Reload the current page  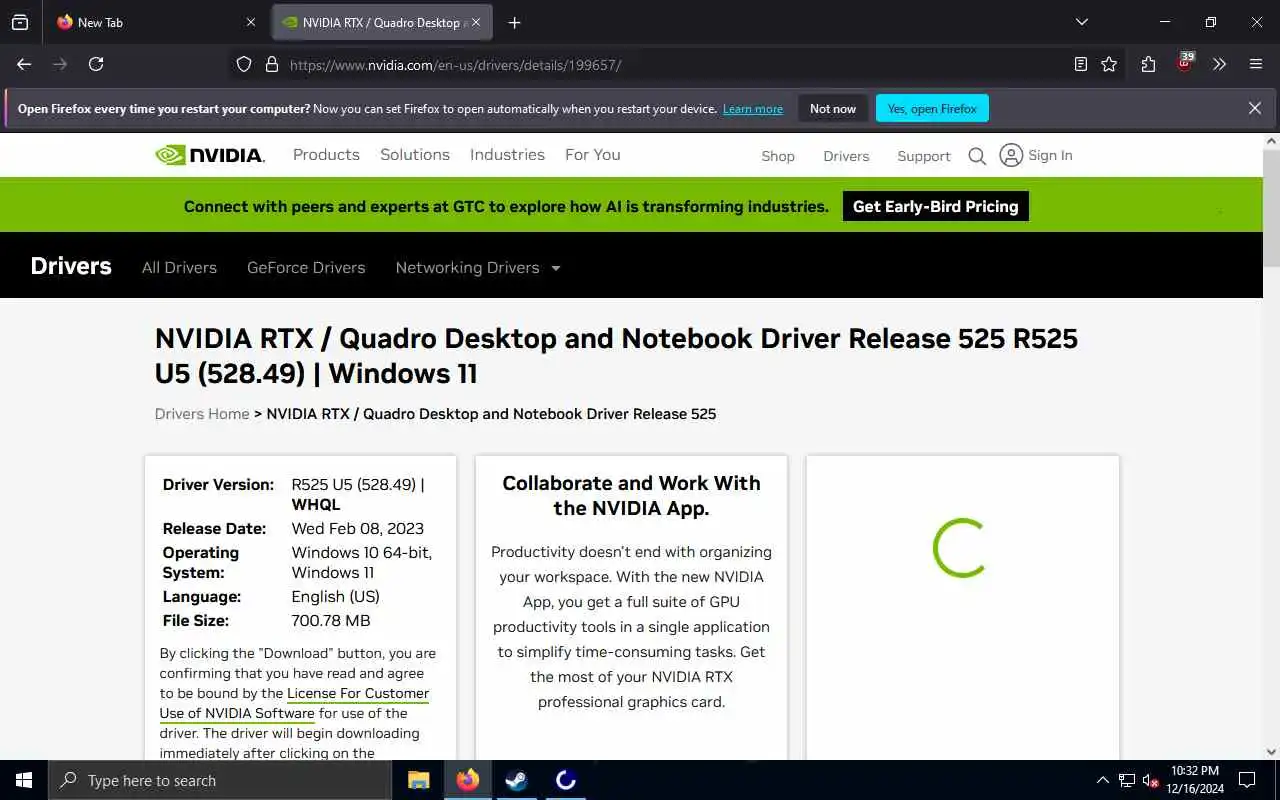coord(96,64)
